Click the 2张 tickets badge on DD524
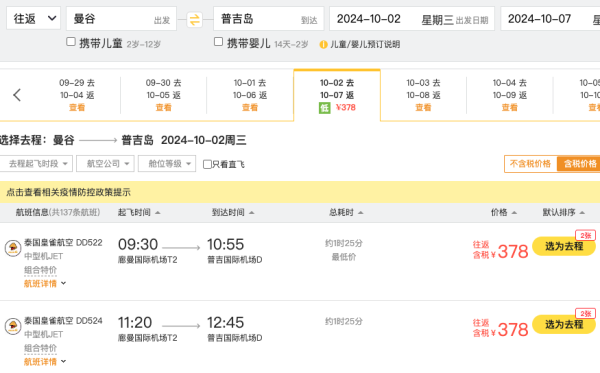This screenshot has width=600, height=373. pos(585,314)
